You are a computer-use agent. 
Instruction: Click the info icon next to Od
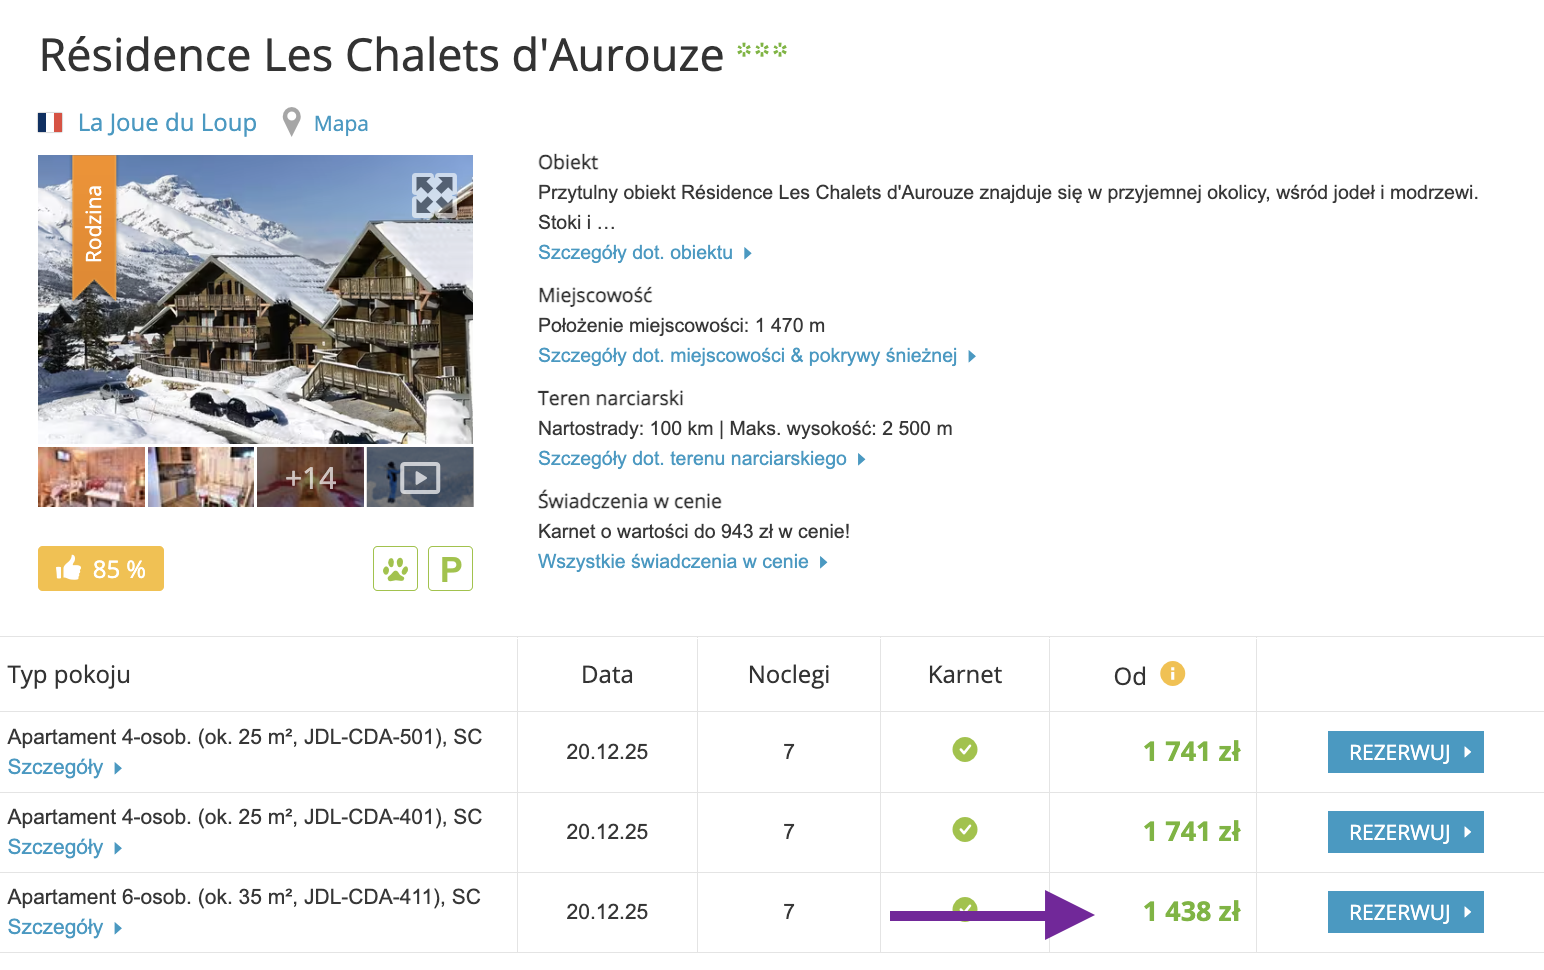[x=1172, y=674]
